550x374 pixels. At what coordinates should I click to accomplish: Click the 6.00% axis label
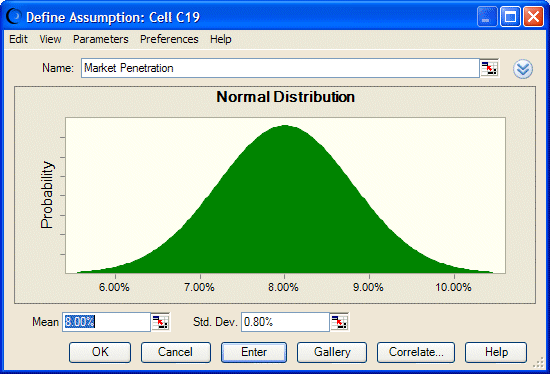(114, 287)
